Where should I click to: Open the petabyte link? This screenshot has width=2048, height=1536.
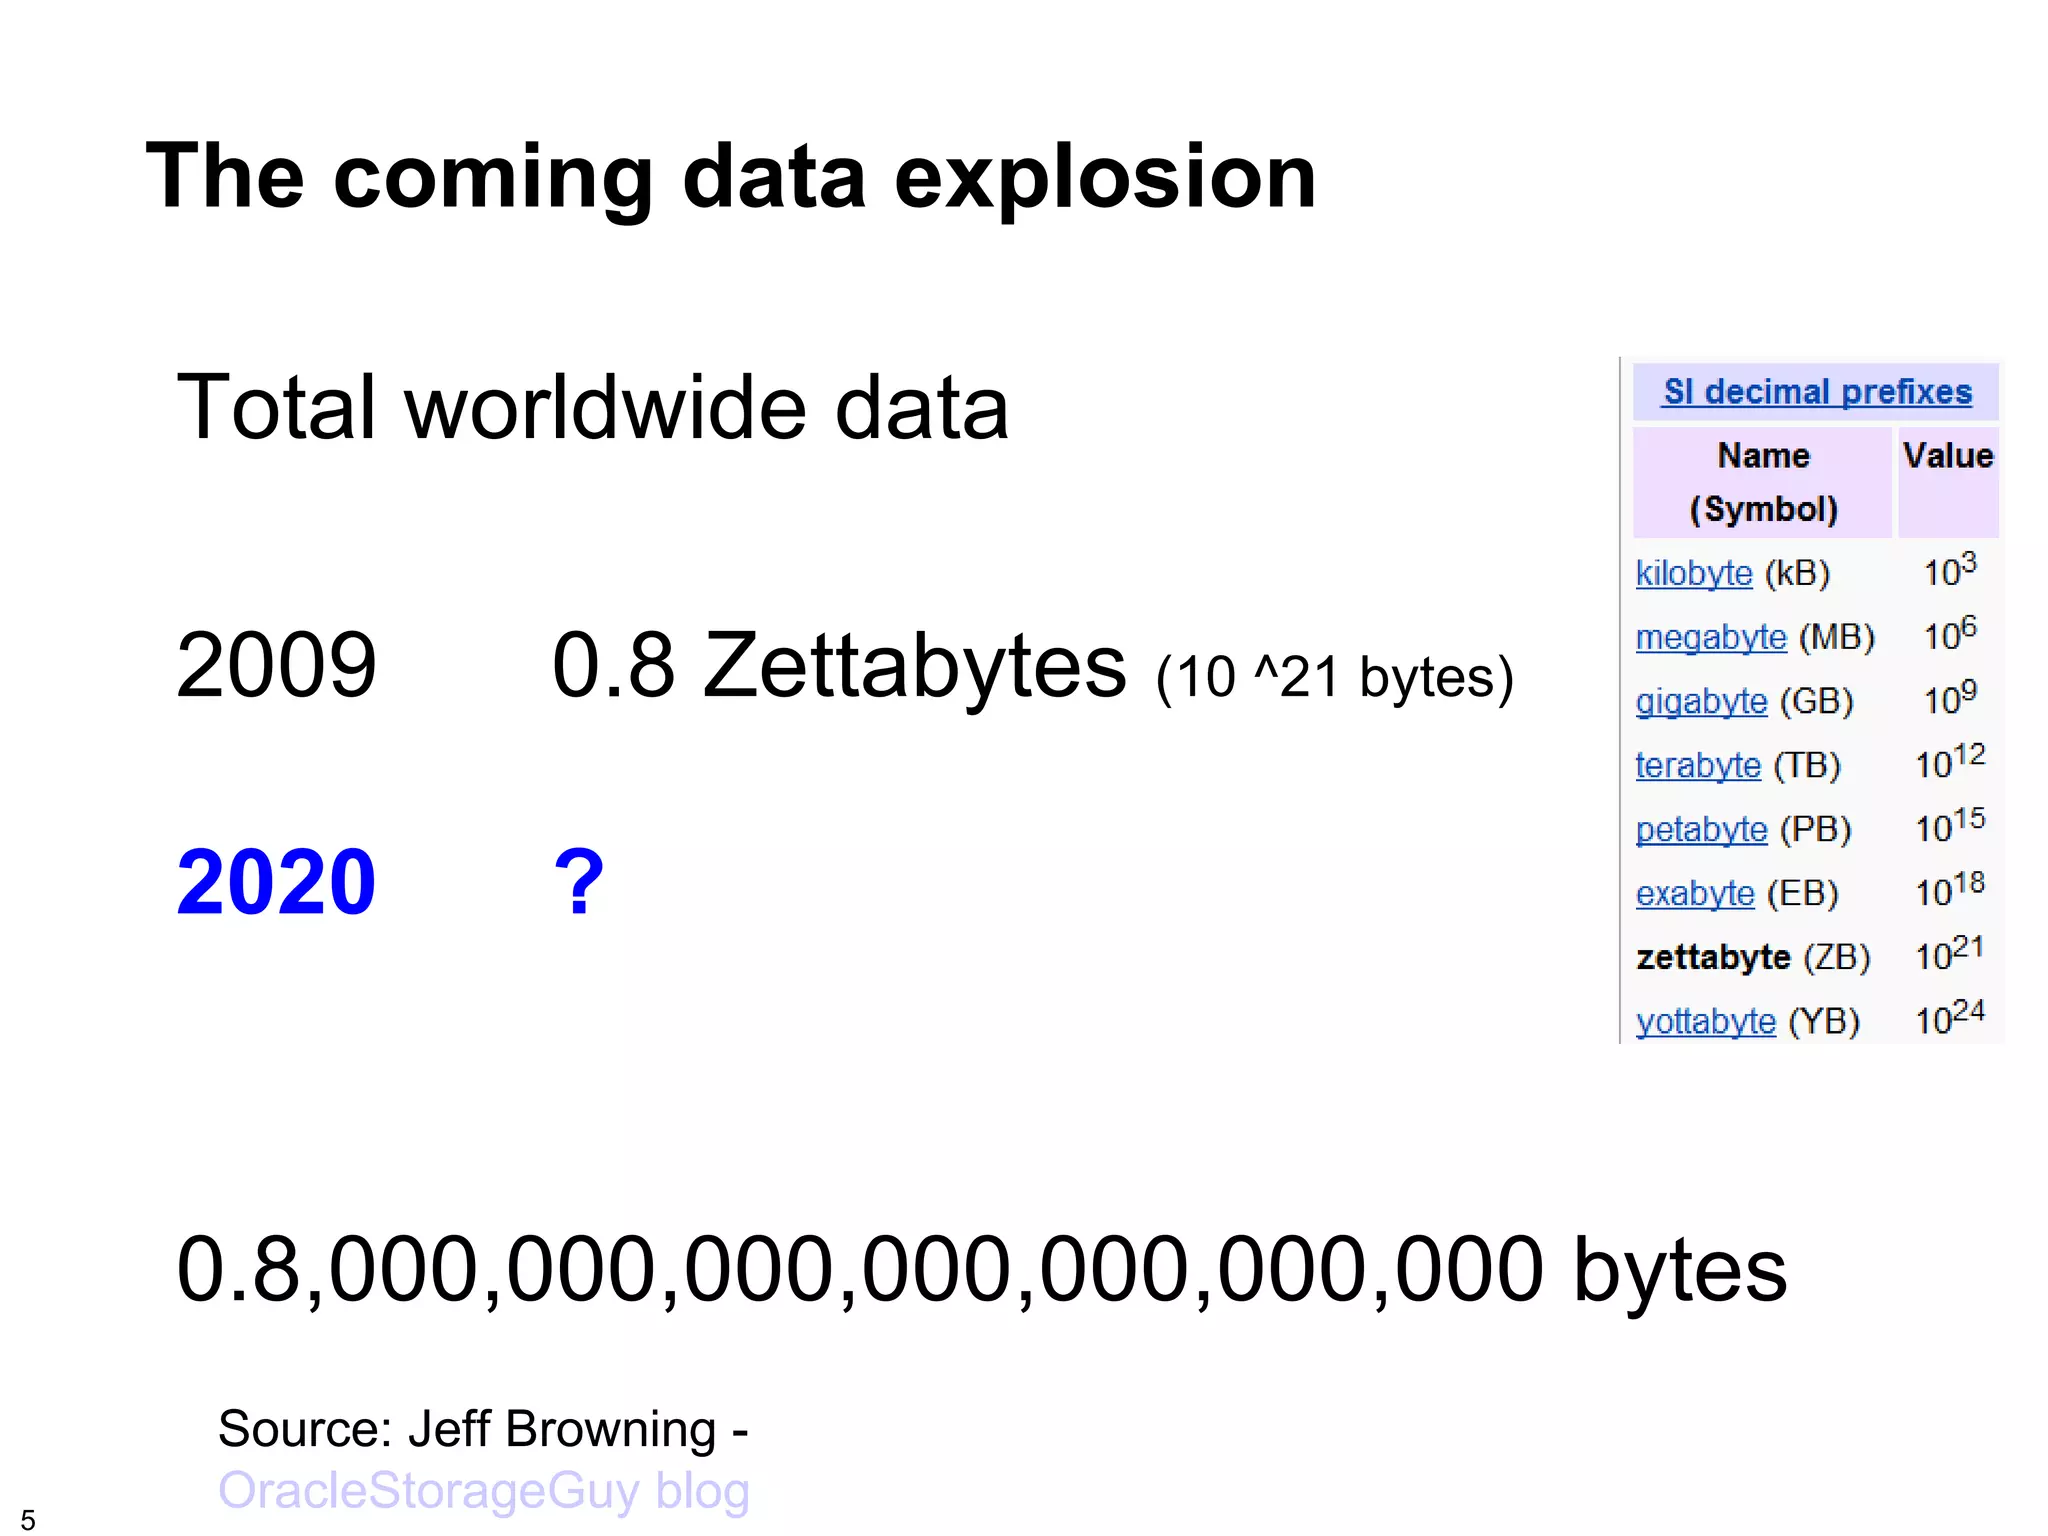pos(1701,829)
